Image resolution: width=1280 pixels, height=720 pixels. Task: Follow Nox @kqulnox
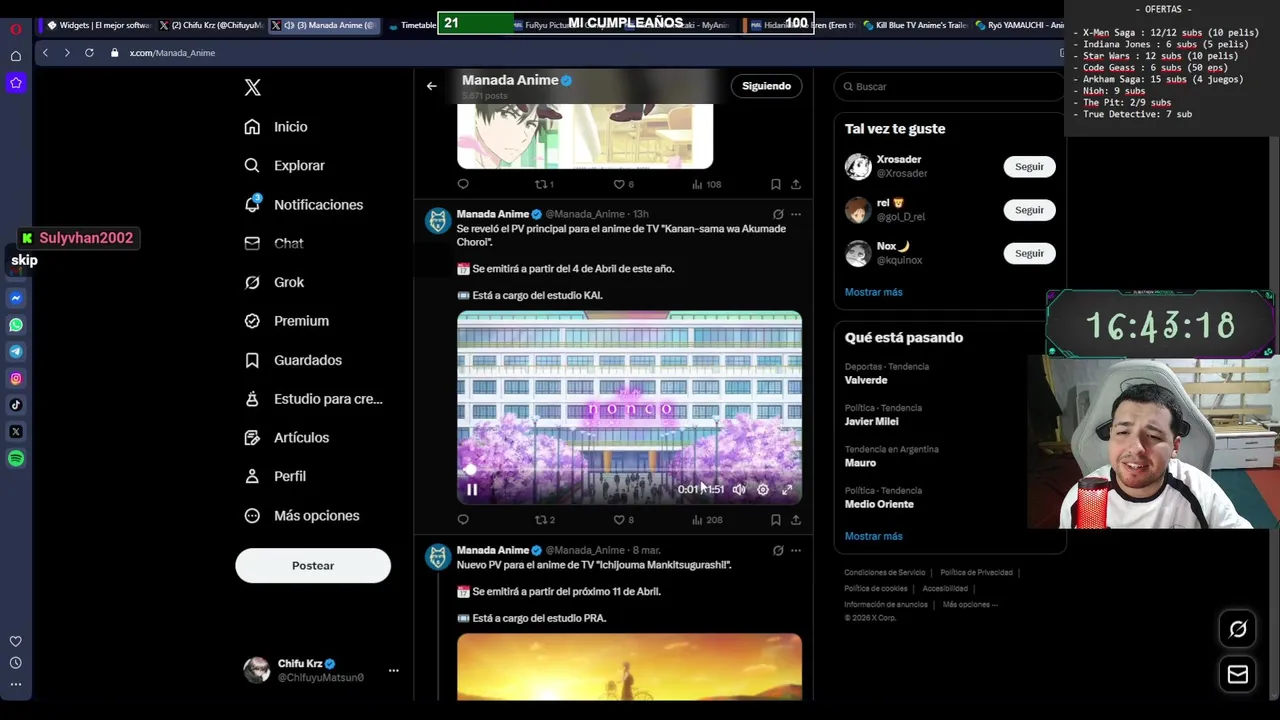coord(1029,253)
